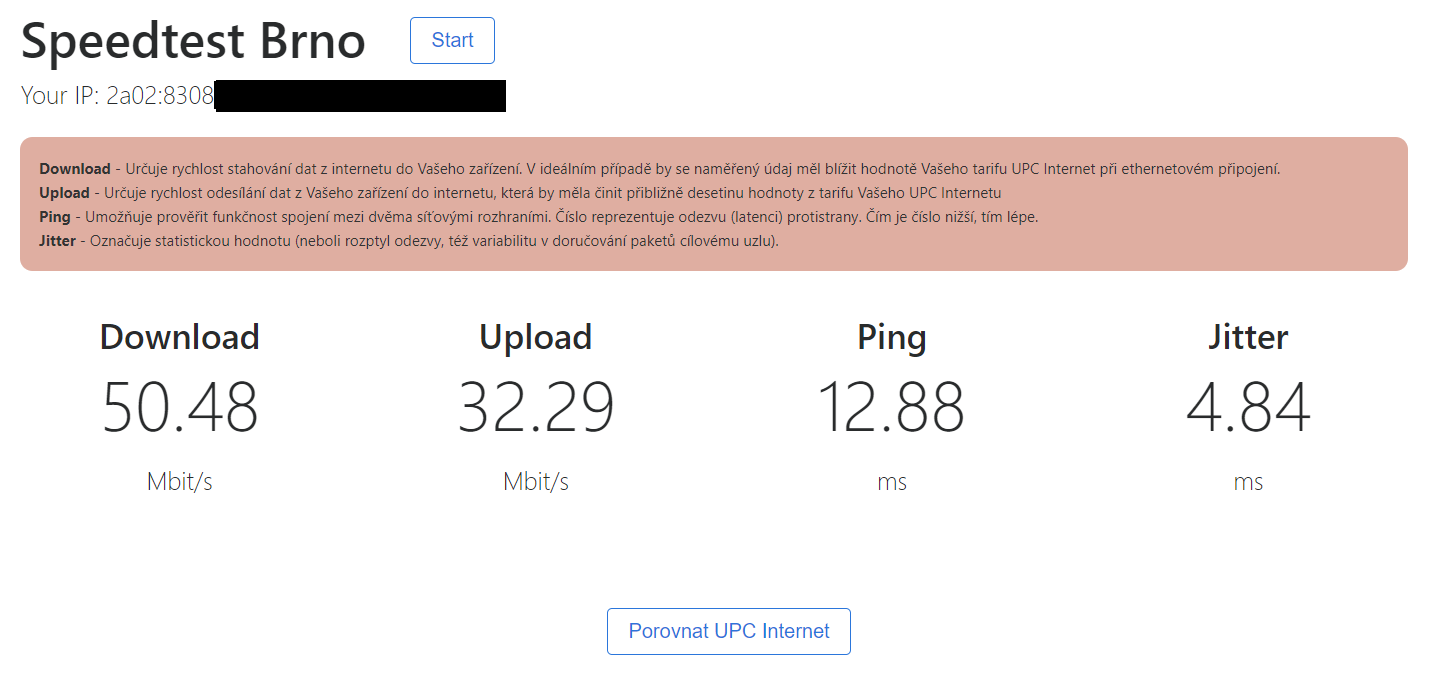Click the bold Jitter term in info box
The width and height of the screenshot is (1446, 683).
tap(57, 241)
